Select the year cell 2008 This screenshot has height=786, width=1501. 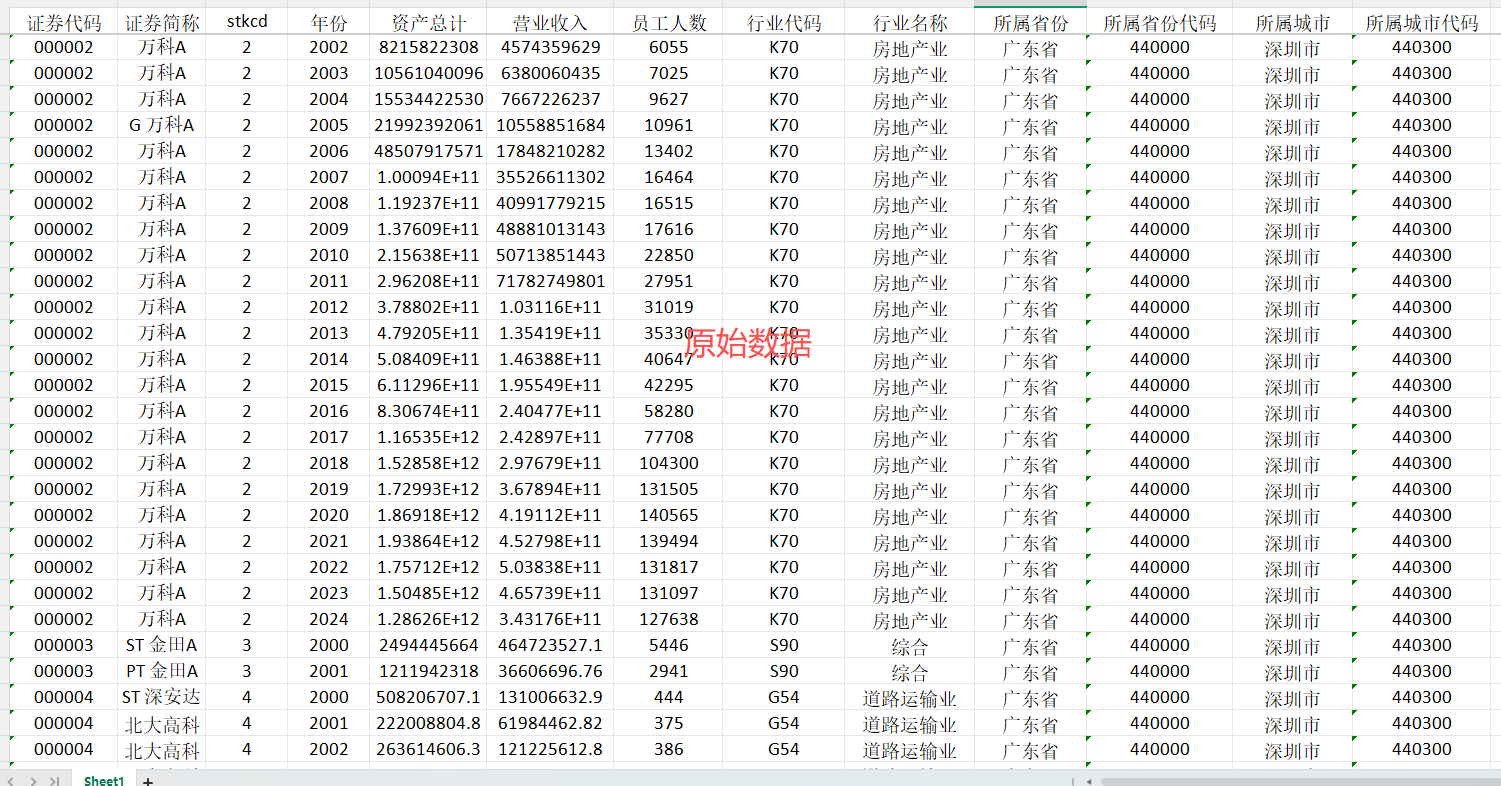(329, 203)
